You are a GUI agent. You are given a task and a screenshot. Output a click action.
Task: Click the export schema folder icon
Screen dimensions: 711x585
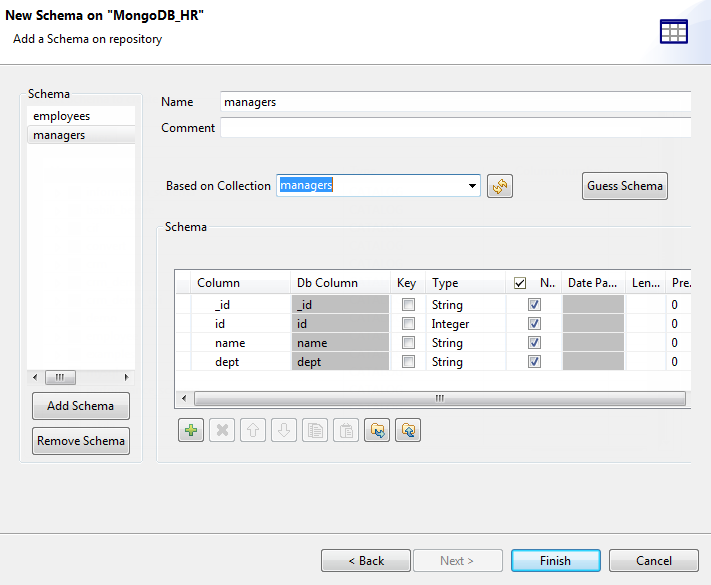point(408,430)
